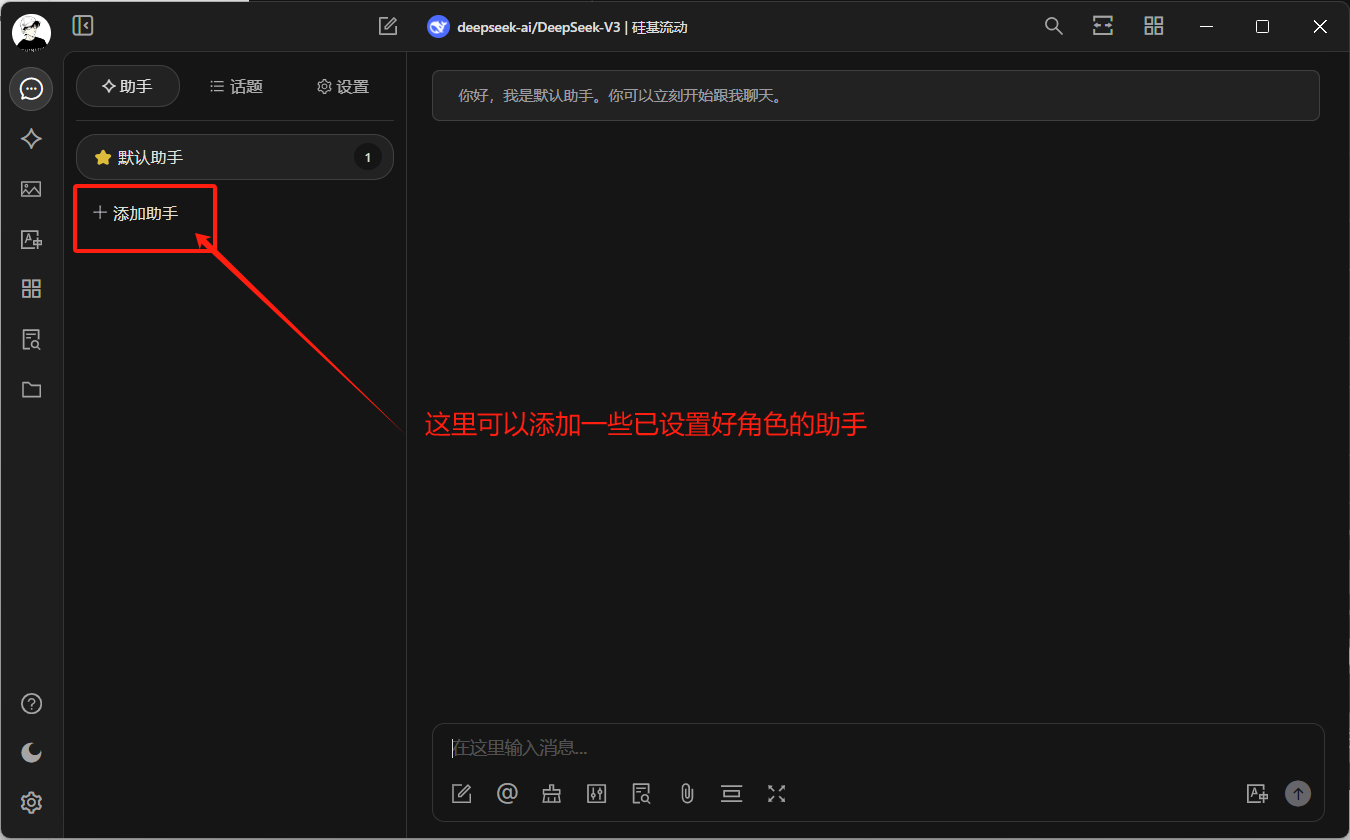The width and height of the screenshot is (1350, 840).
Task: Toggle the input box expand arrows icon
Action: [777, 793]
